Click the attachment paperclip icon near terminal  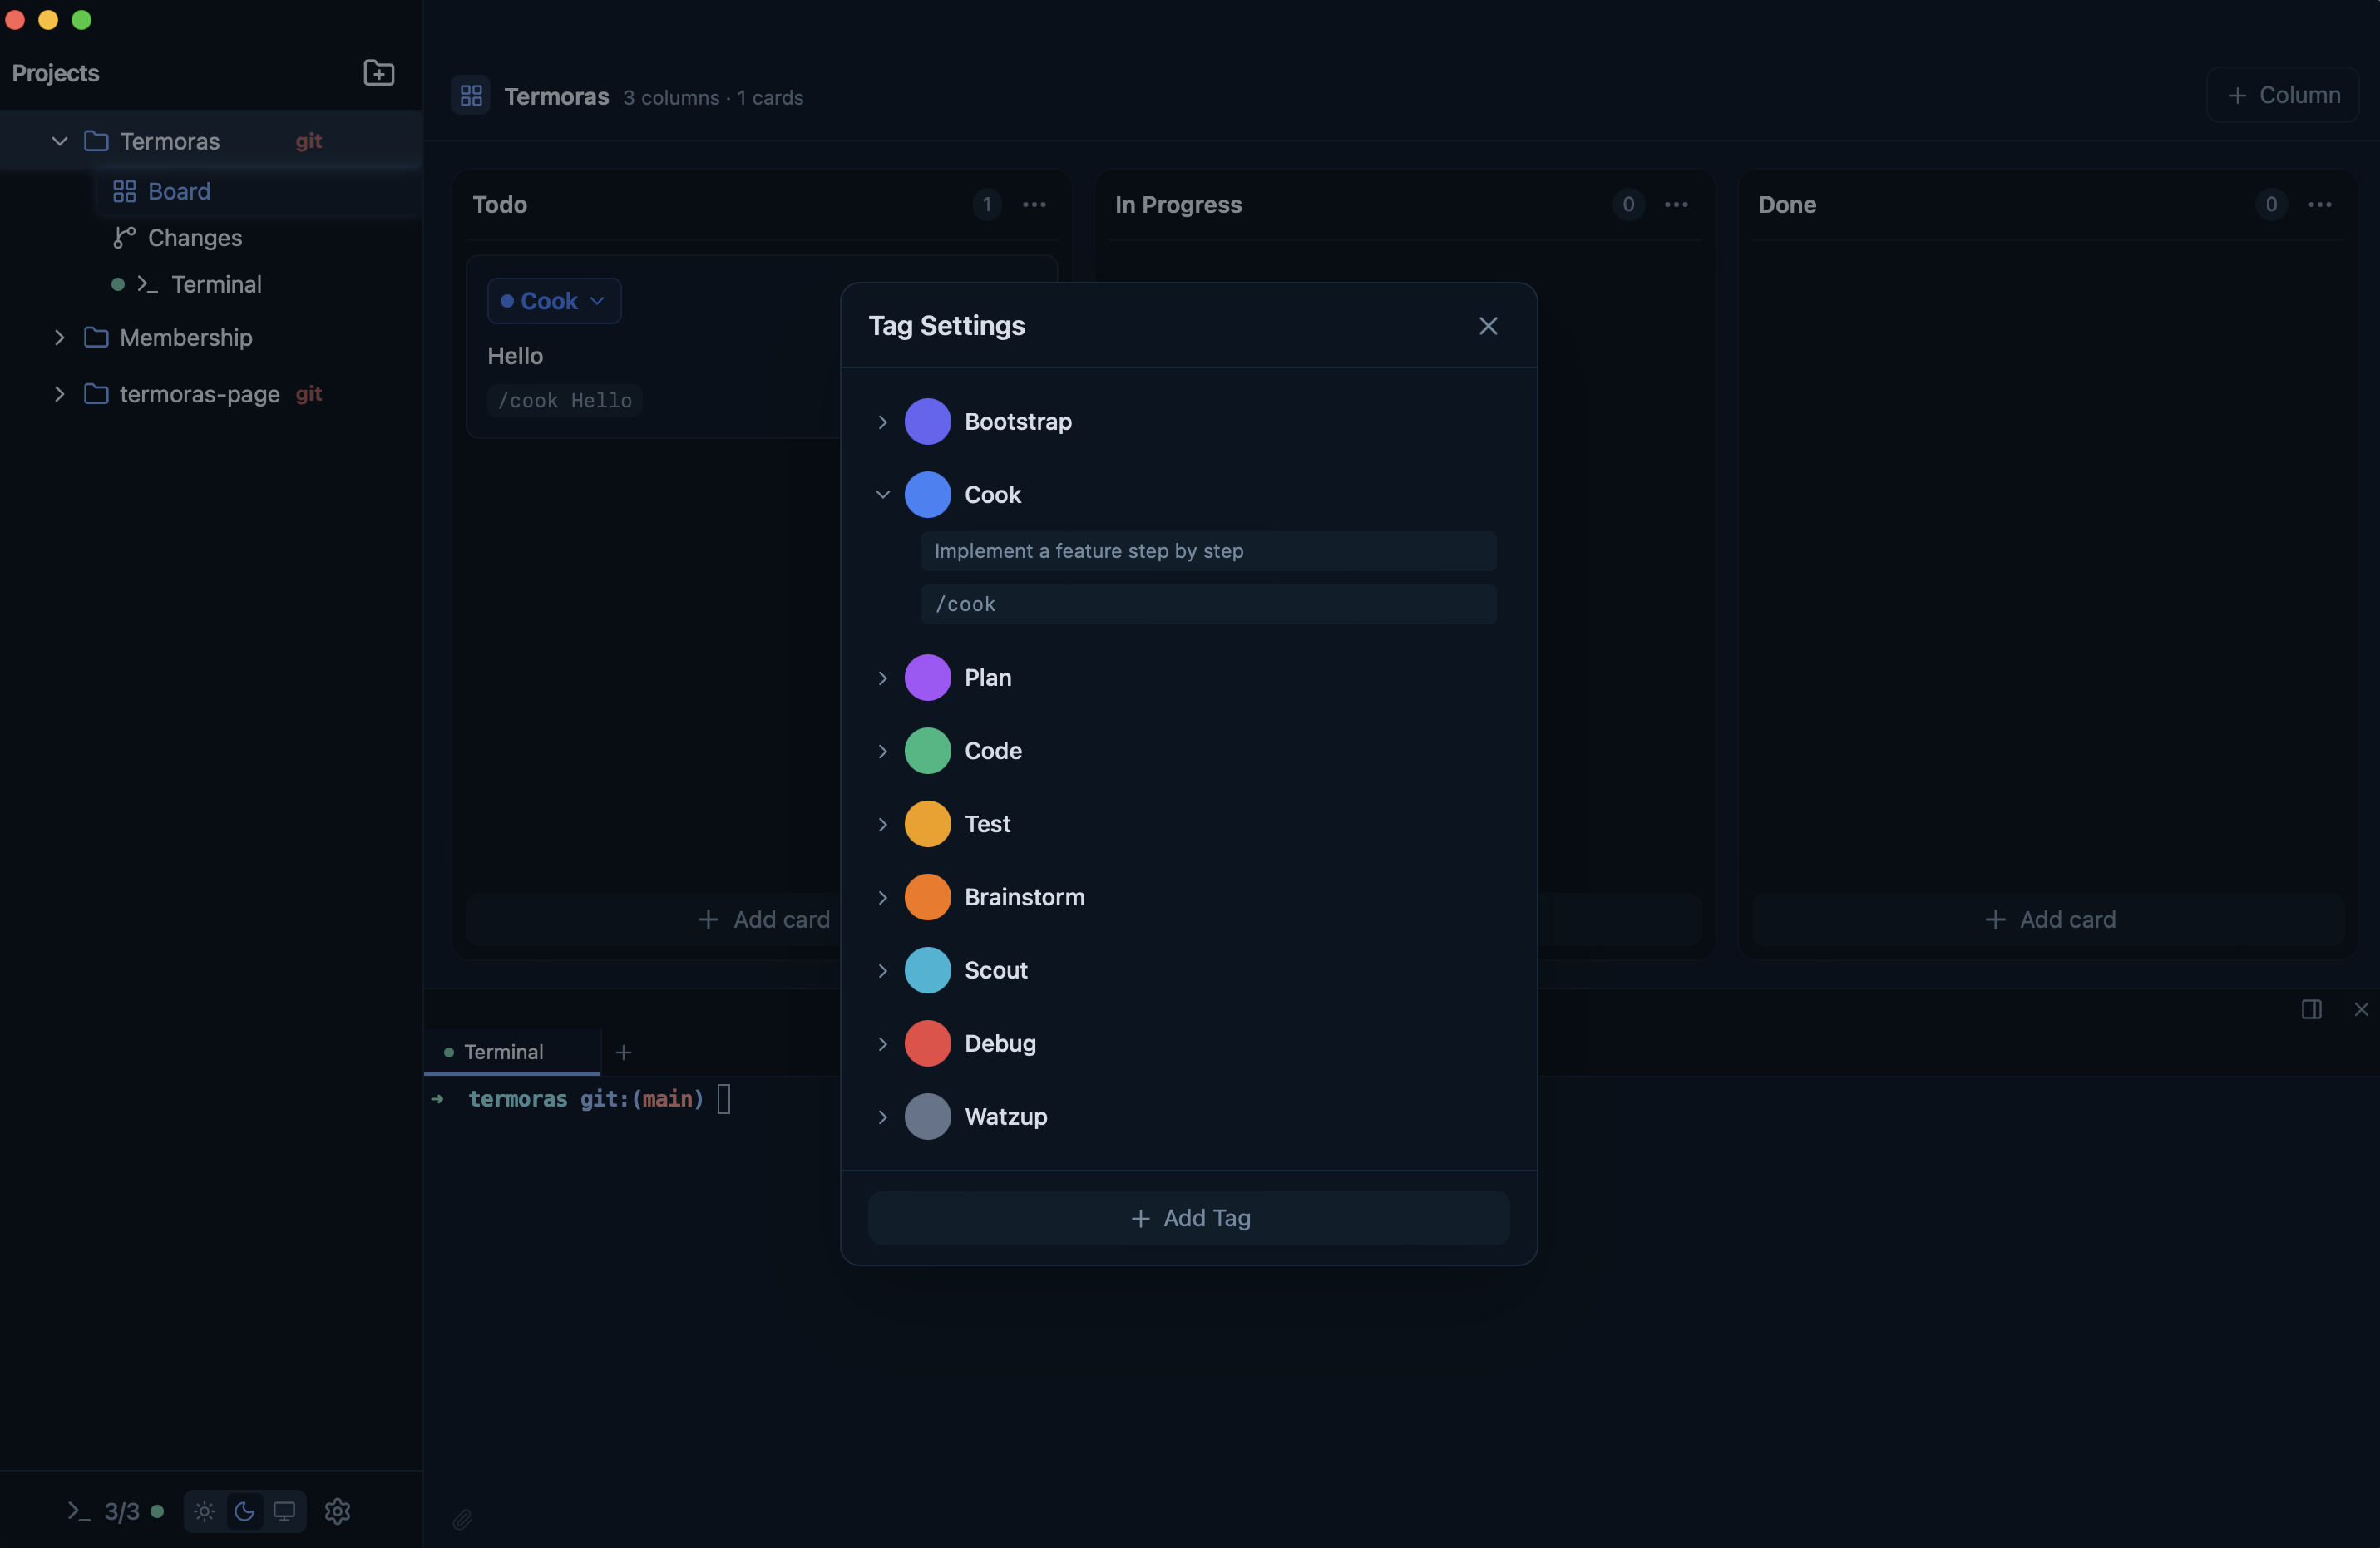tap(462, 1518)
